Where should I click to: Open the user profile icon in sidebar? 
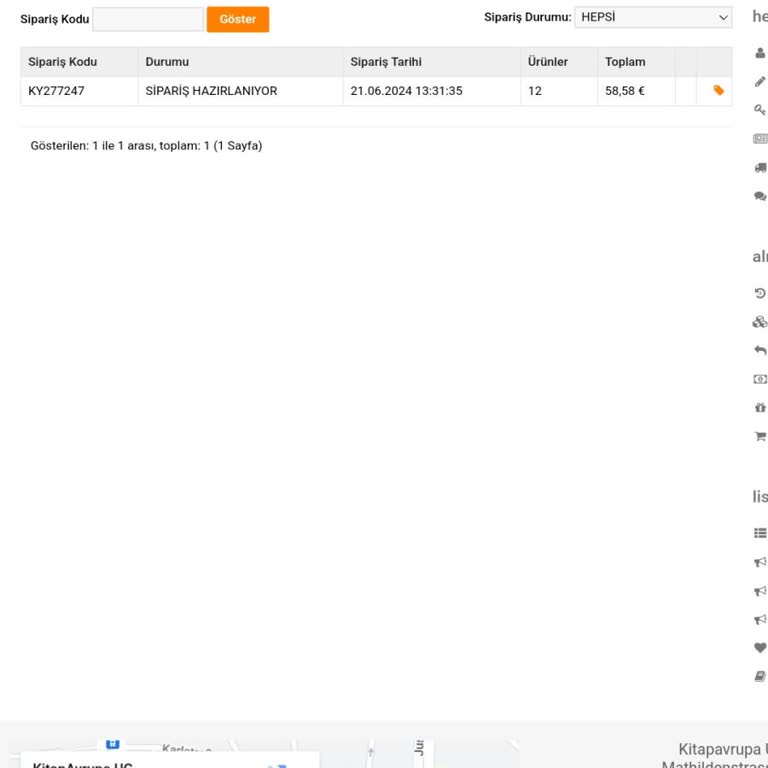[760, 53]
